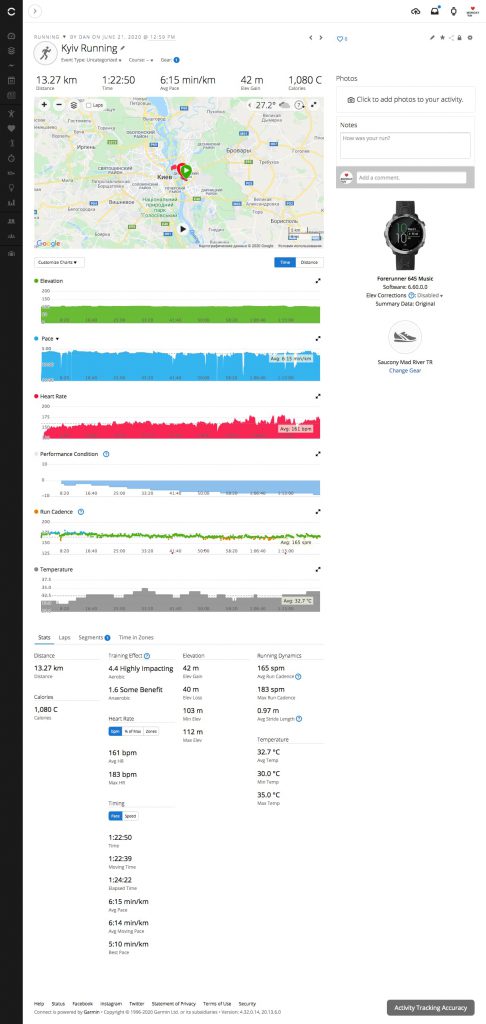Image resolution: width=486 pixels, height=1024 pixels.
Task: Go to previous activity with left arrow
Action: coord(311,38)
